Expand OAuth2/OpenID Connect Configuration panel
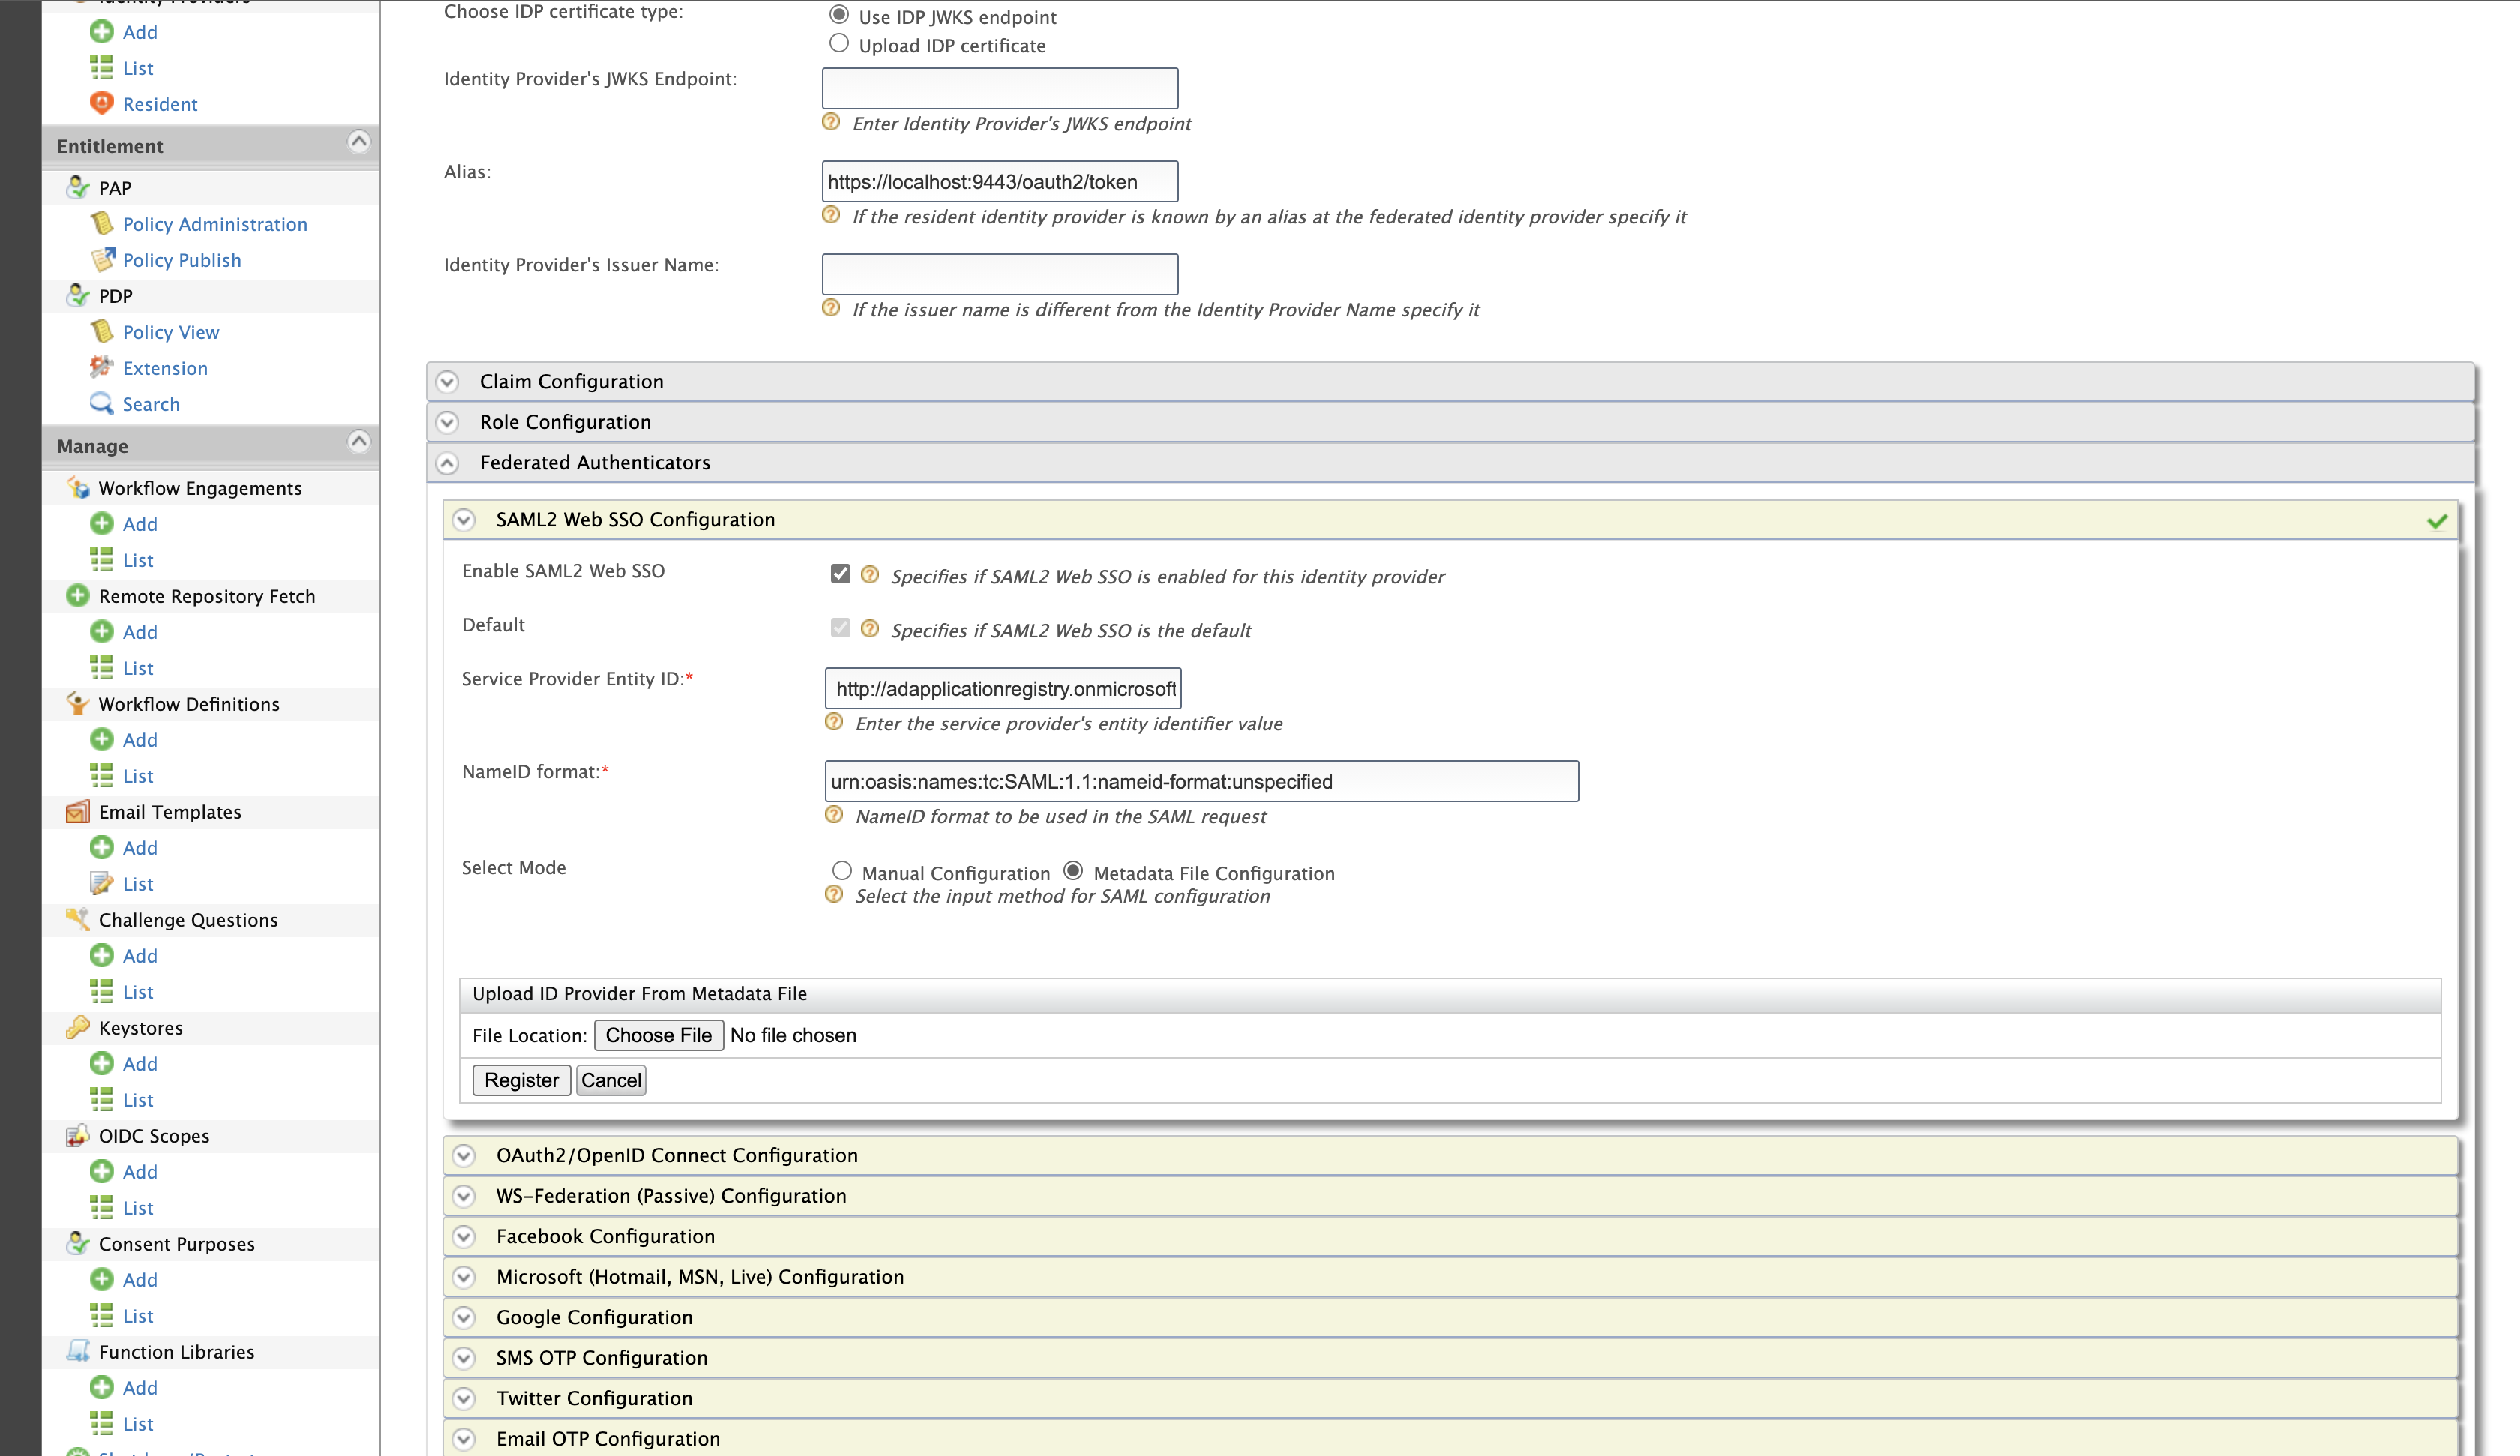The width and height of the screenshot is (2520, 1456). point(463,1155)
